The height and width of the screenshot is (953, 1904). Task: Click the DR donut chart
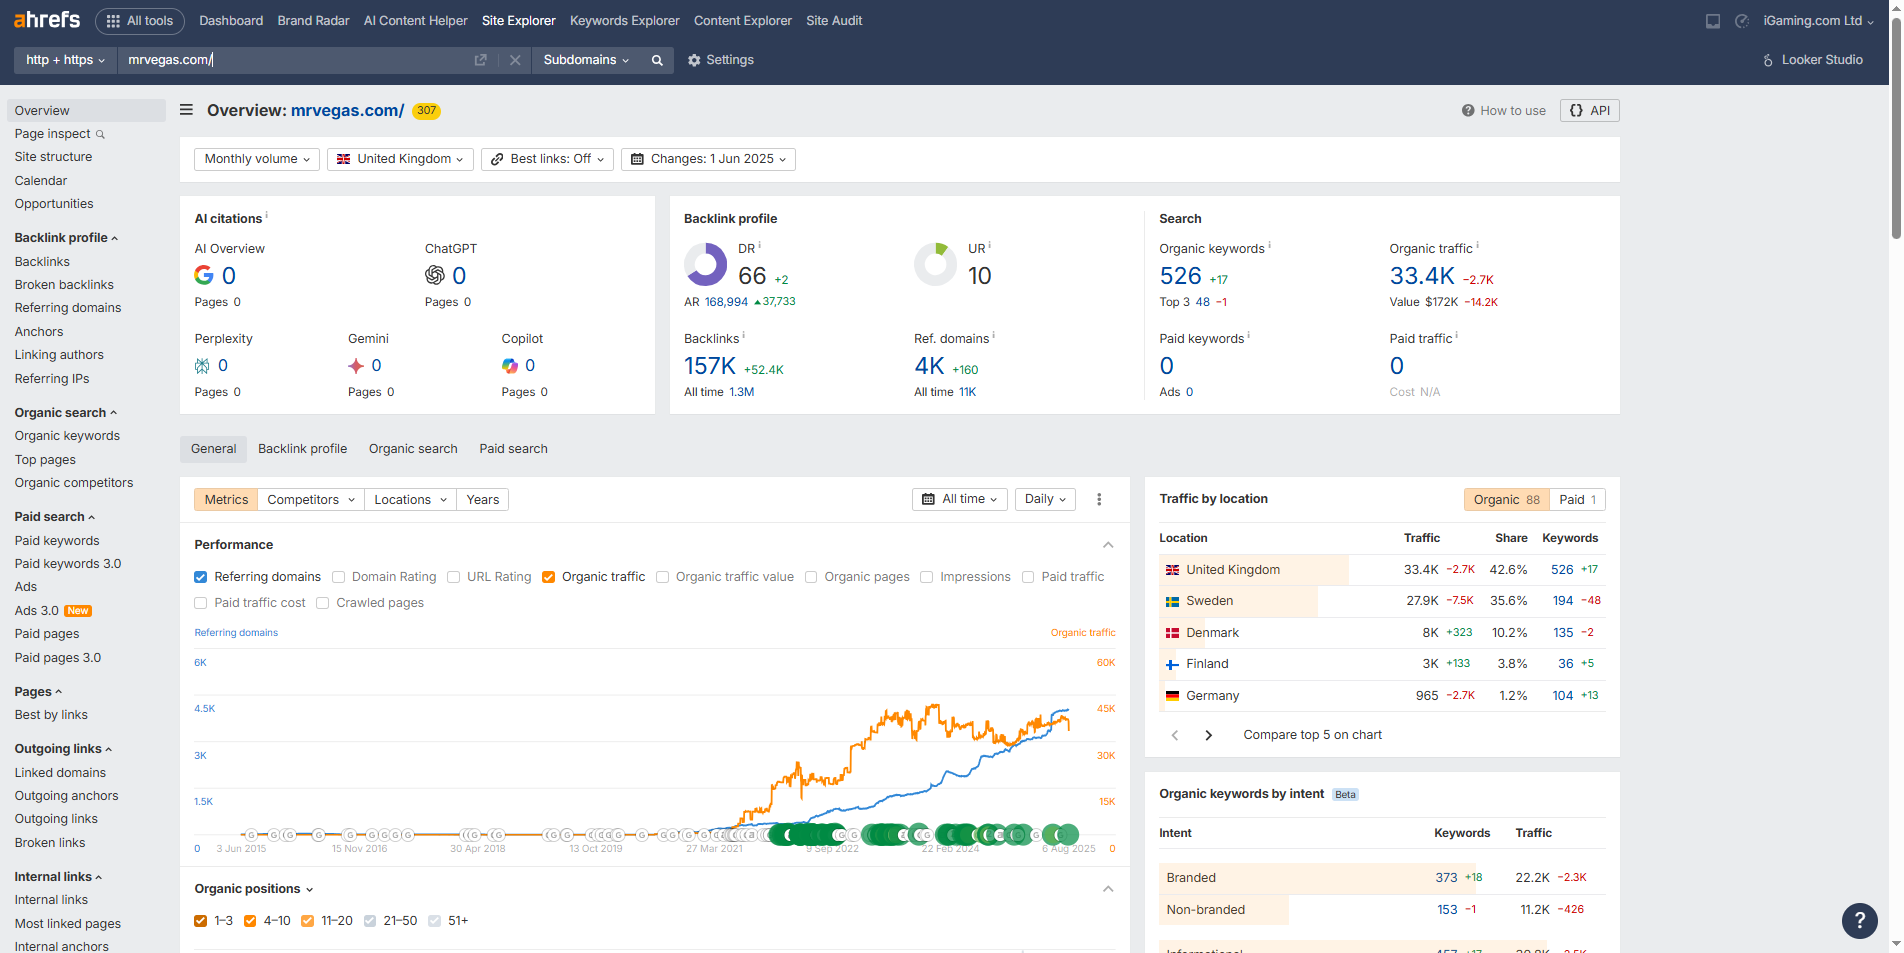pos(706,265)
